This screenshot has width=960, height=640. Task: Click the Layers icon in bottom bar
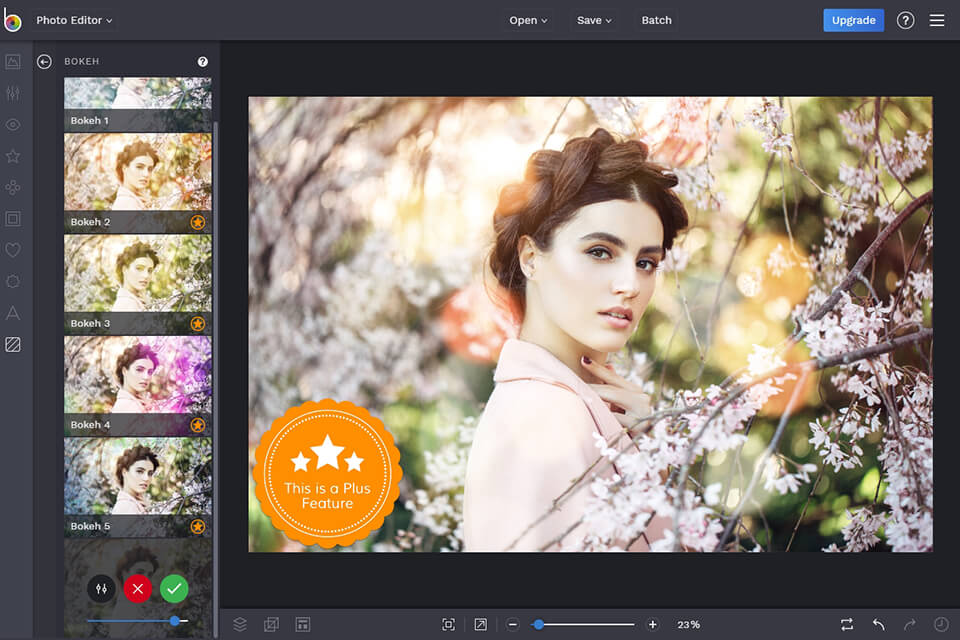click(x=240, y=624)
